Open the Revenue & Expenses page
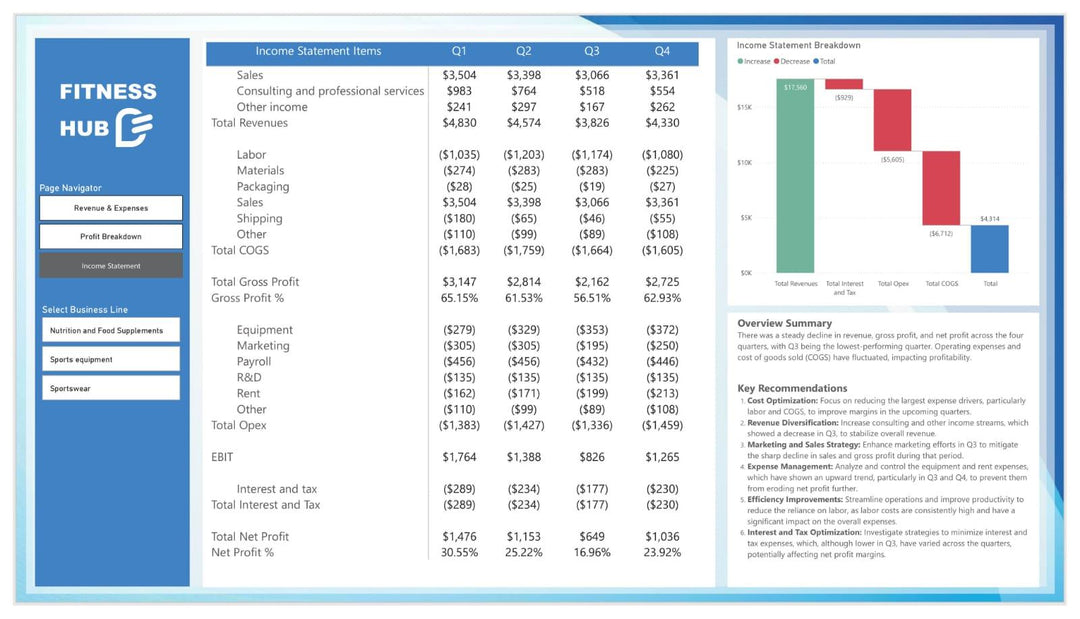 [x=111, y=208]
